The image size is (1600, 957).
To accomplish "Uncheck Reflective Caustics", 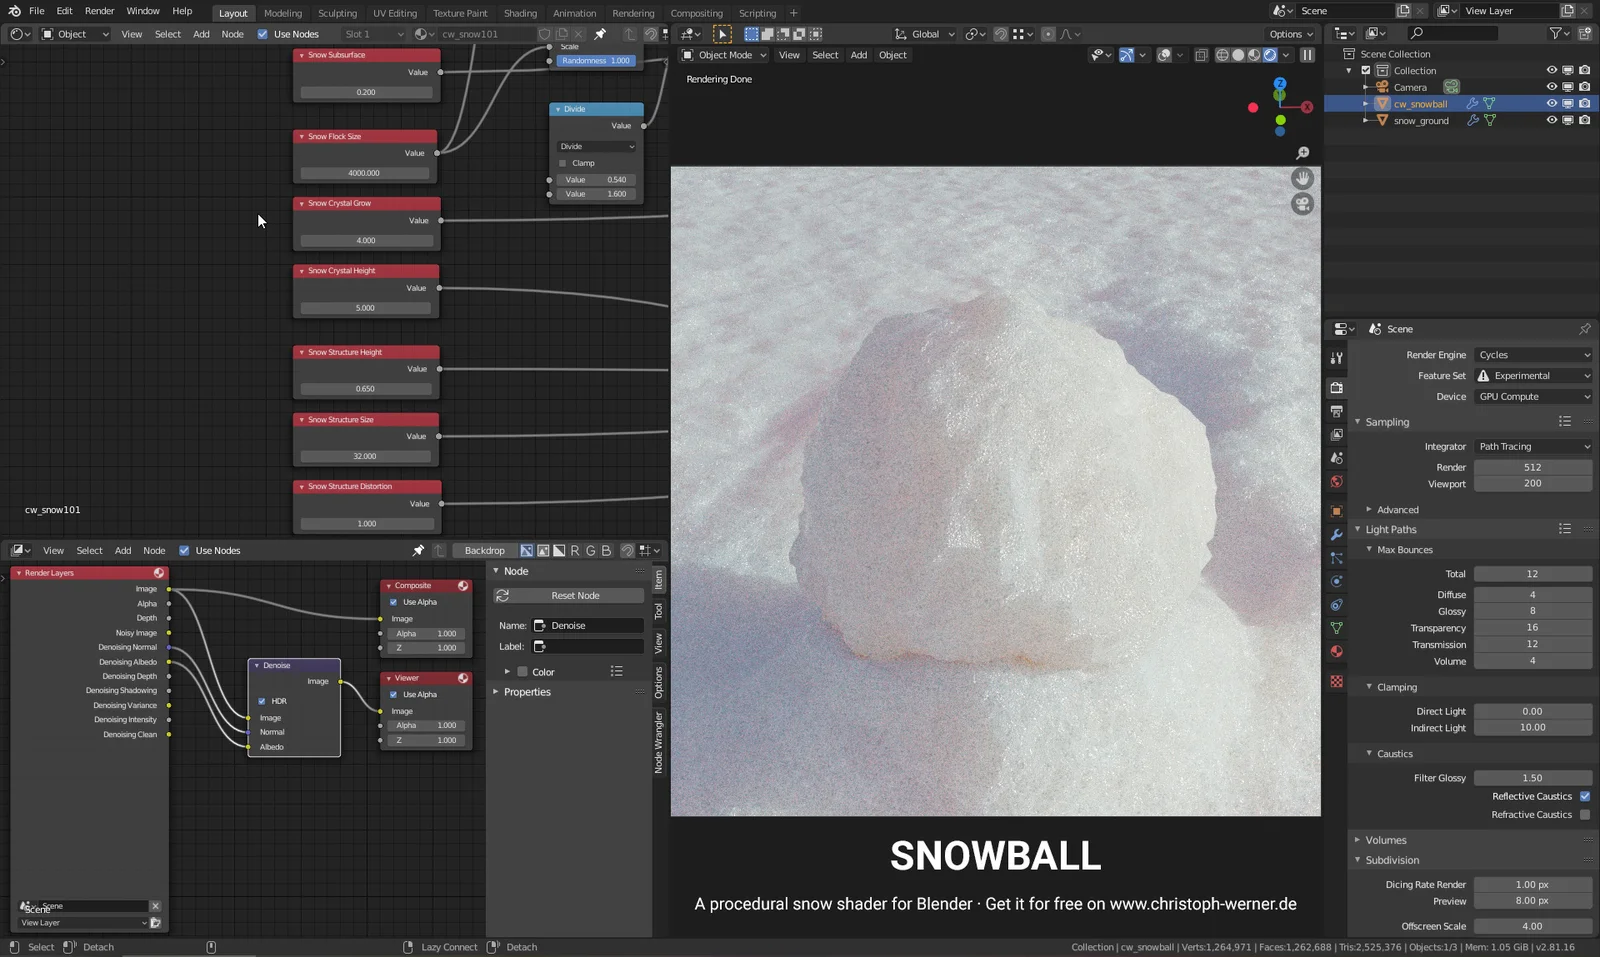I will tap(1585, 796).
